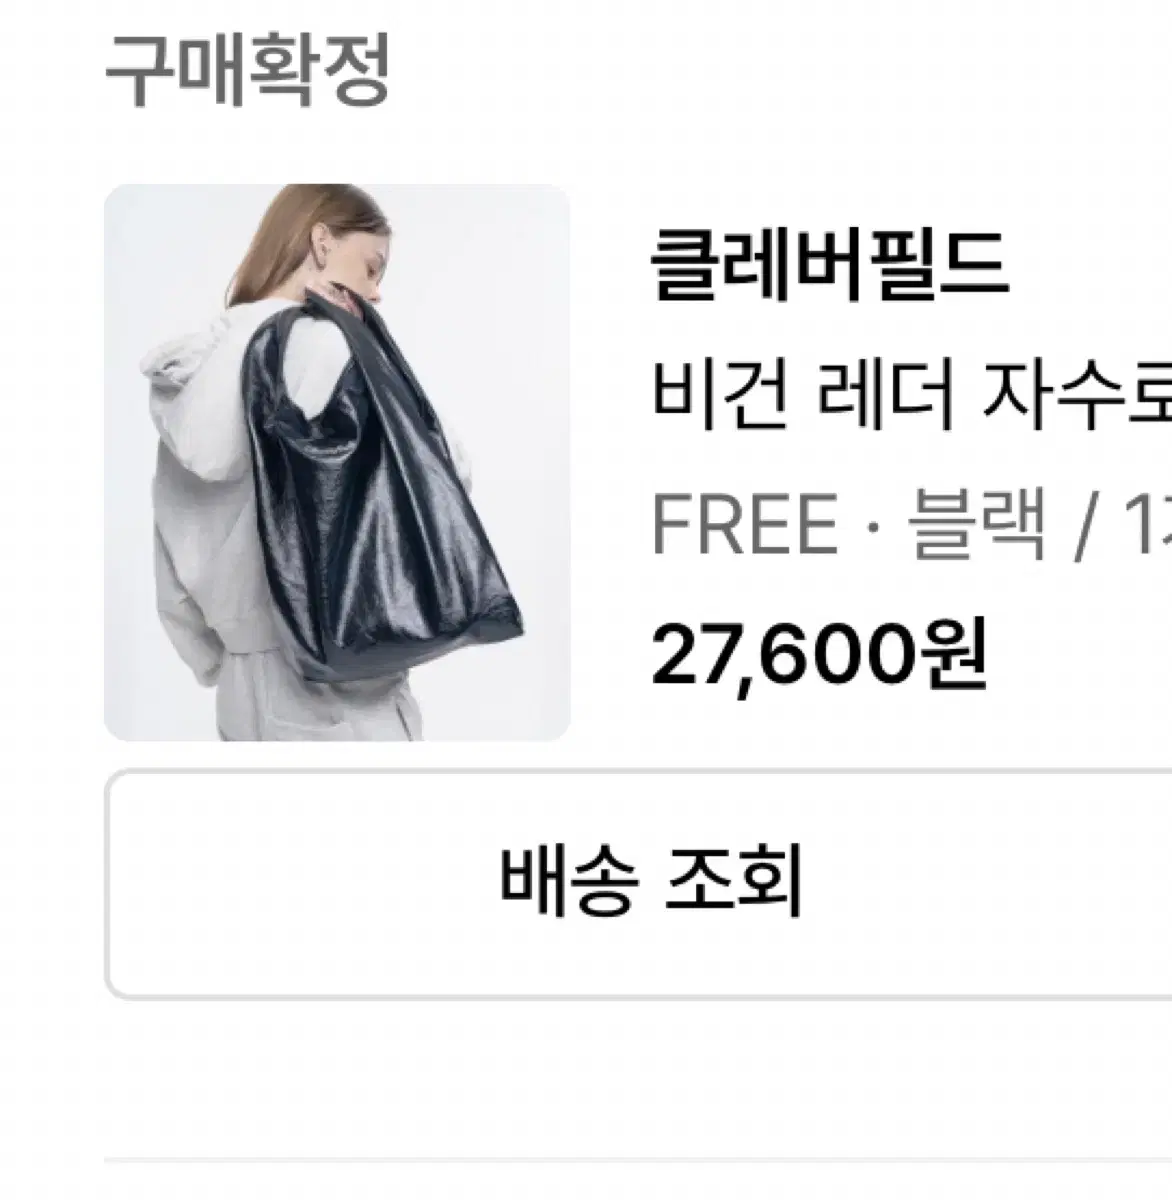
Task: Click the 27,600원 price text
Action: point(819,652)
